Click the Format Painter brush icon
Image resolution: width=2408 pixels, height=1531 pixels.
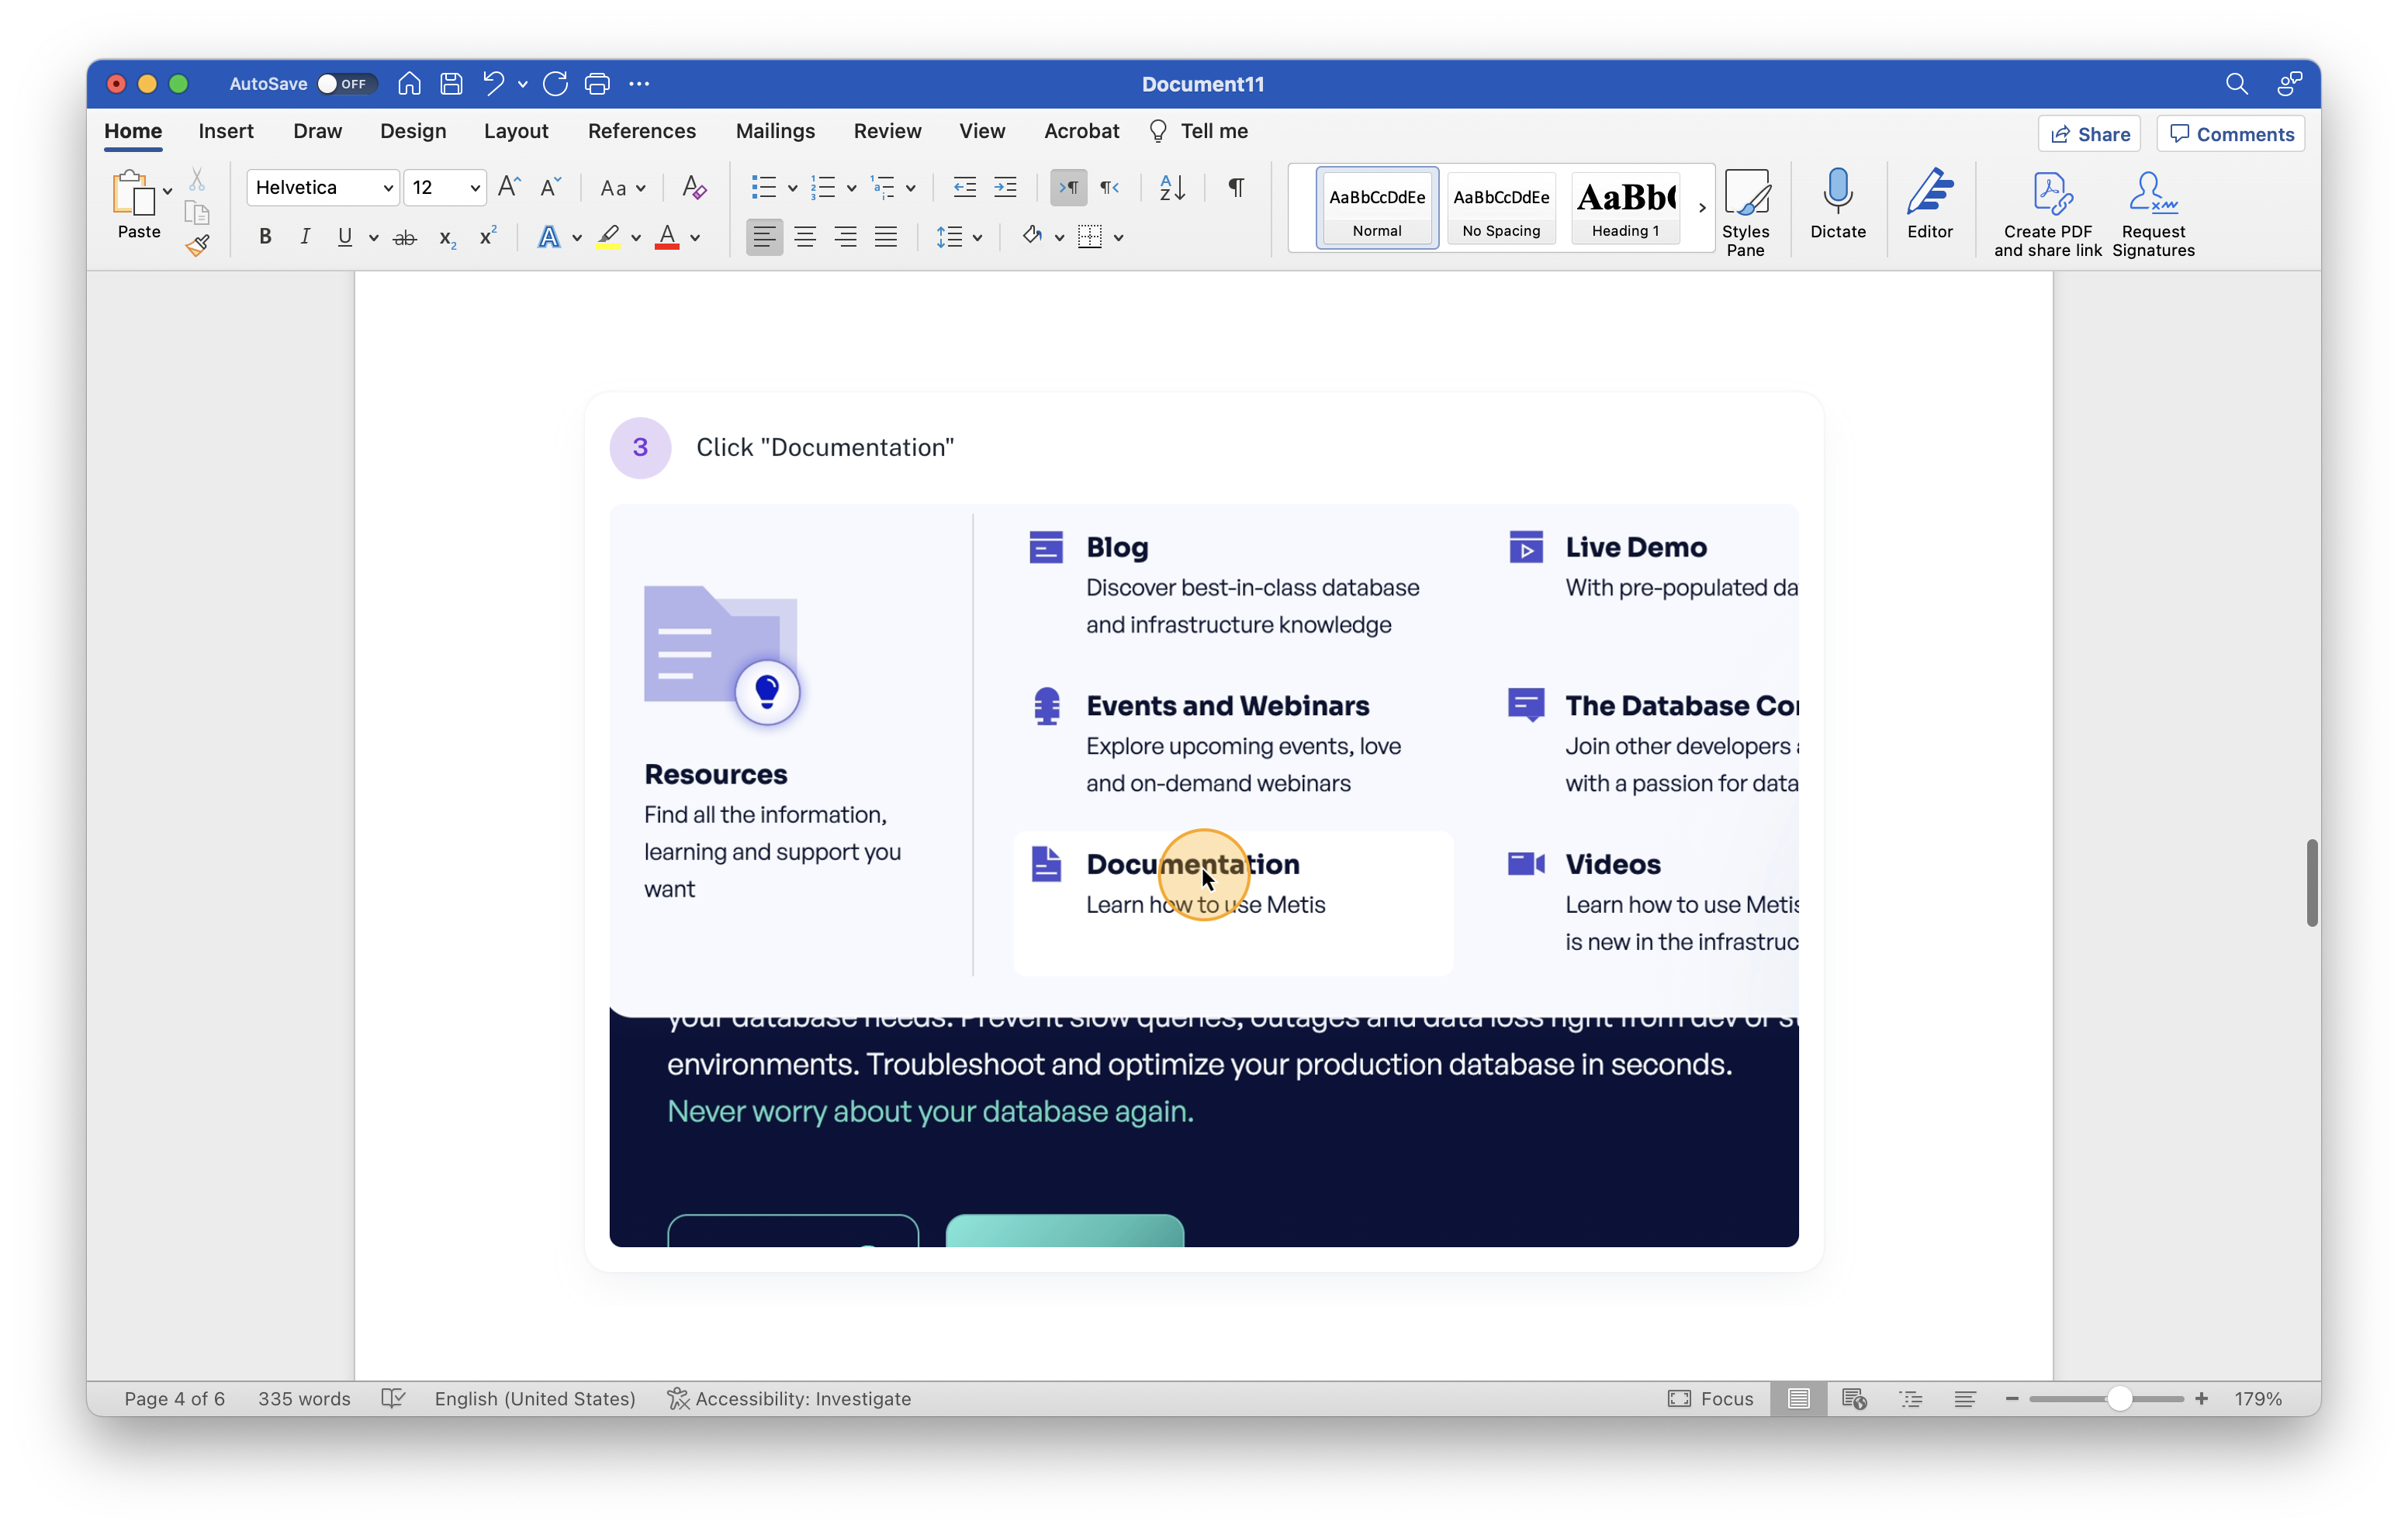click(x=197, y=244)
